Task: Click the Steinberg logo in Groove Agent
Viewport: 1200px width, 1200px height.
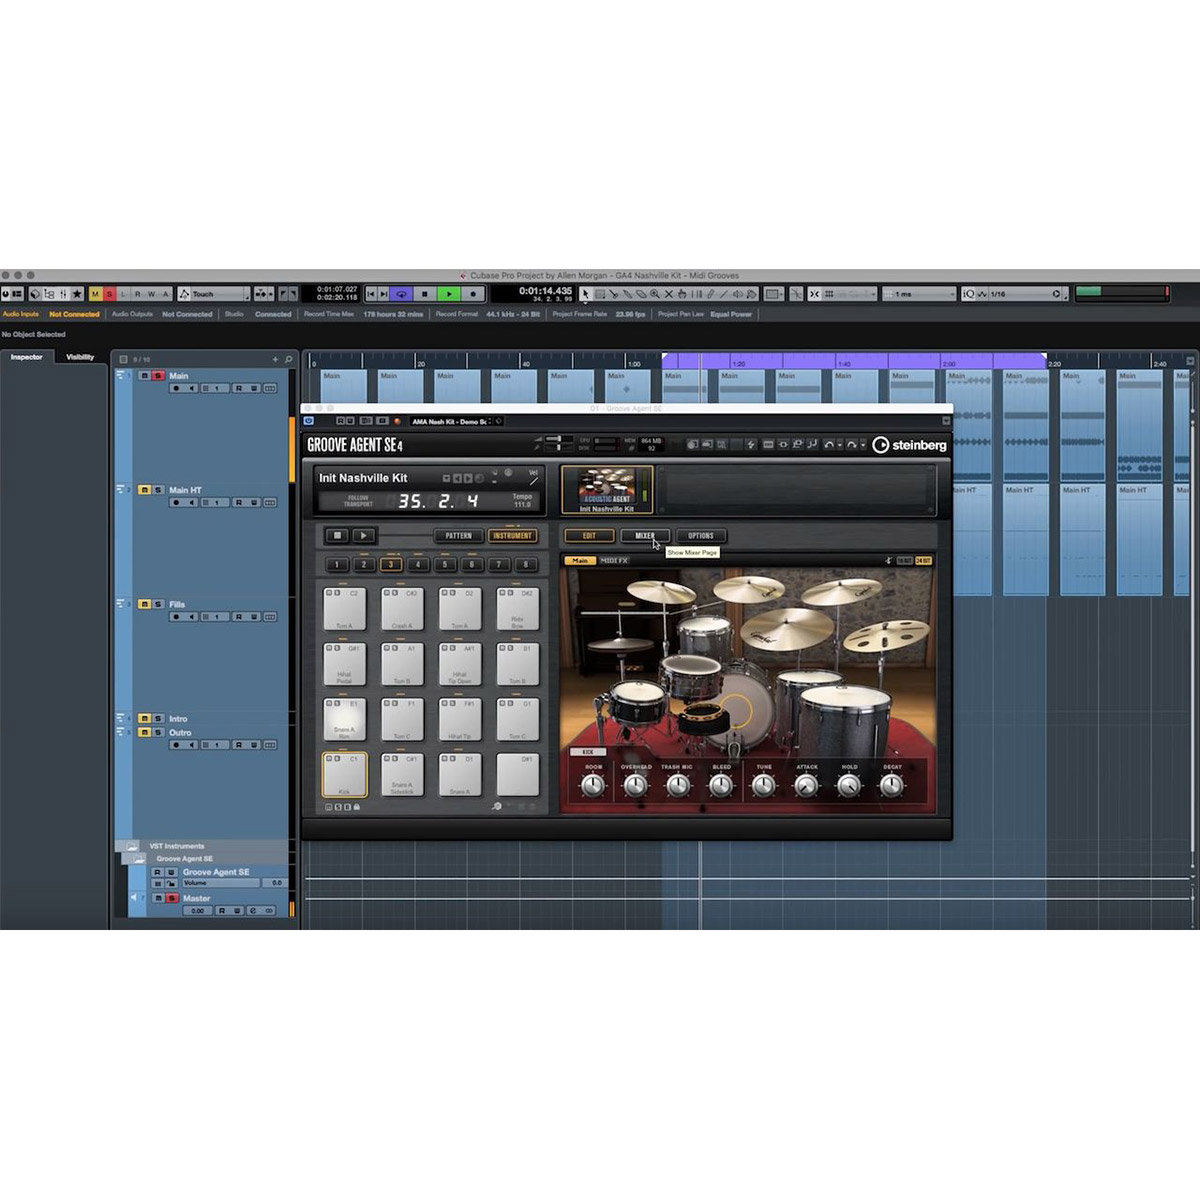Action: (x=909, y=445)
